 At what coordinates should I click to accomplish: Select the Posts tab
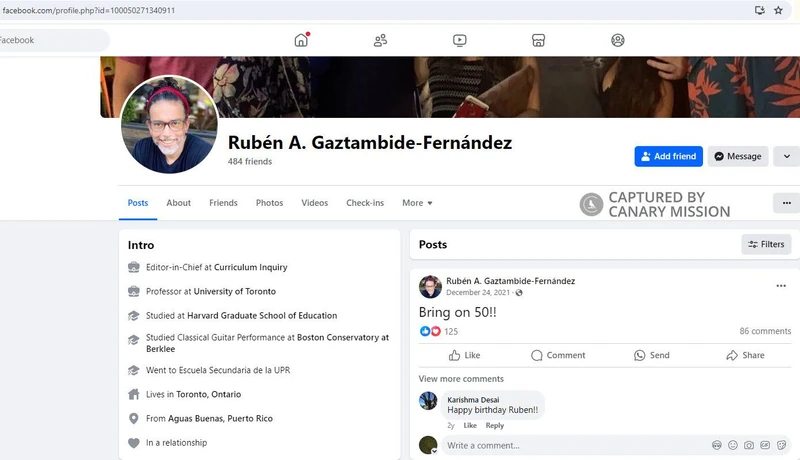pyautogui.click(x=138, y=202)
